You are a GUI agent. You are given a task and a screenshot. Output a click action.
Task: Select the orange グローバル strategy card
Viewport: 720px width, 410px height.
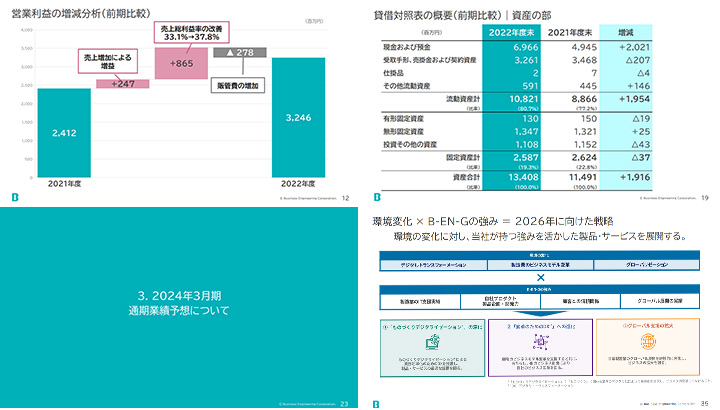pos(648,347)
